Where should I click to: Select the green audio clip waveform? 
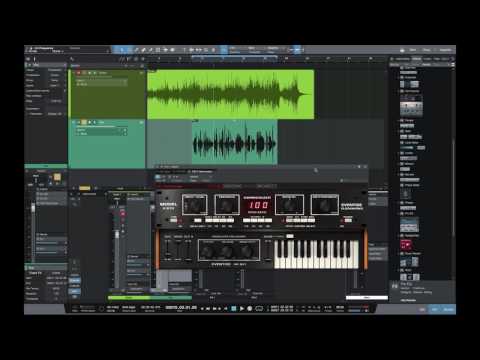click(x=230, y=94)
